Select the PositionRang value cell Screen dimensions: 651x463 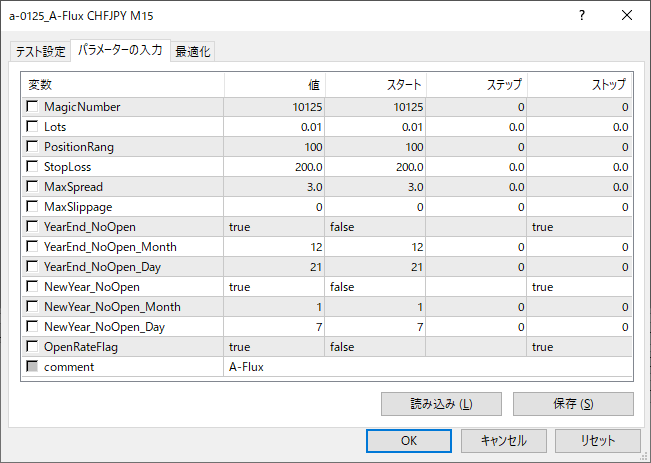click(275, 147)
